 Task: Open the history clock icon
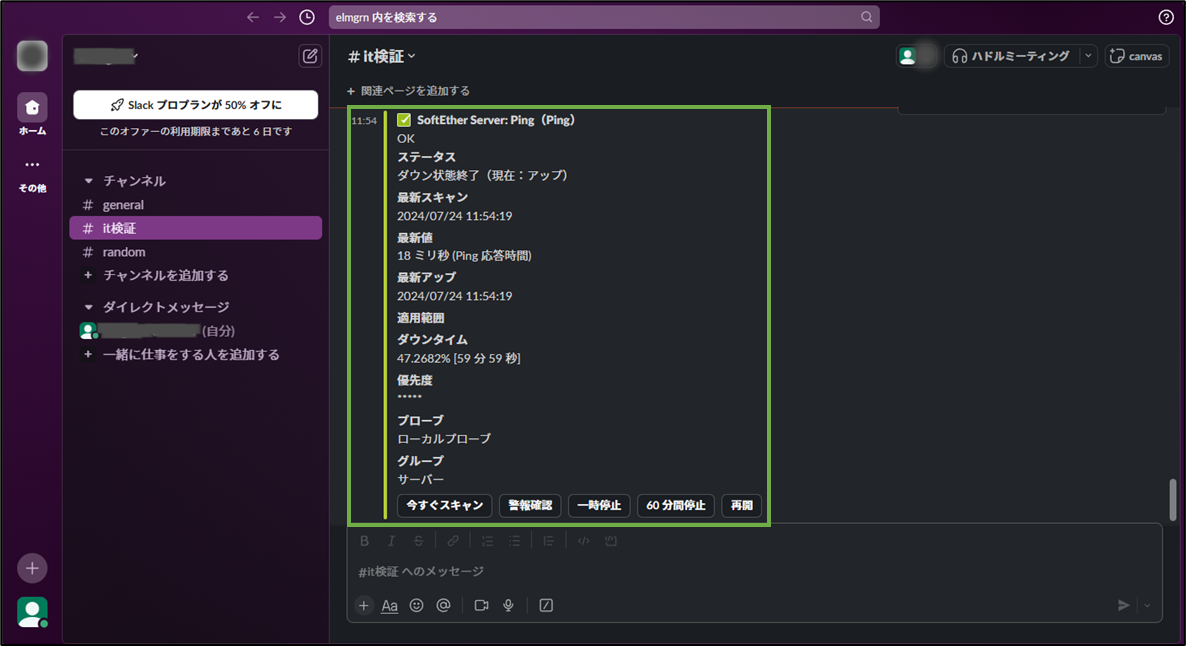click(x=307, y=17)
